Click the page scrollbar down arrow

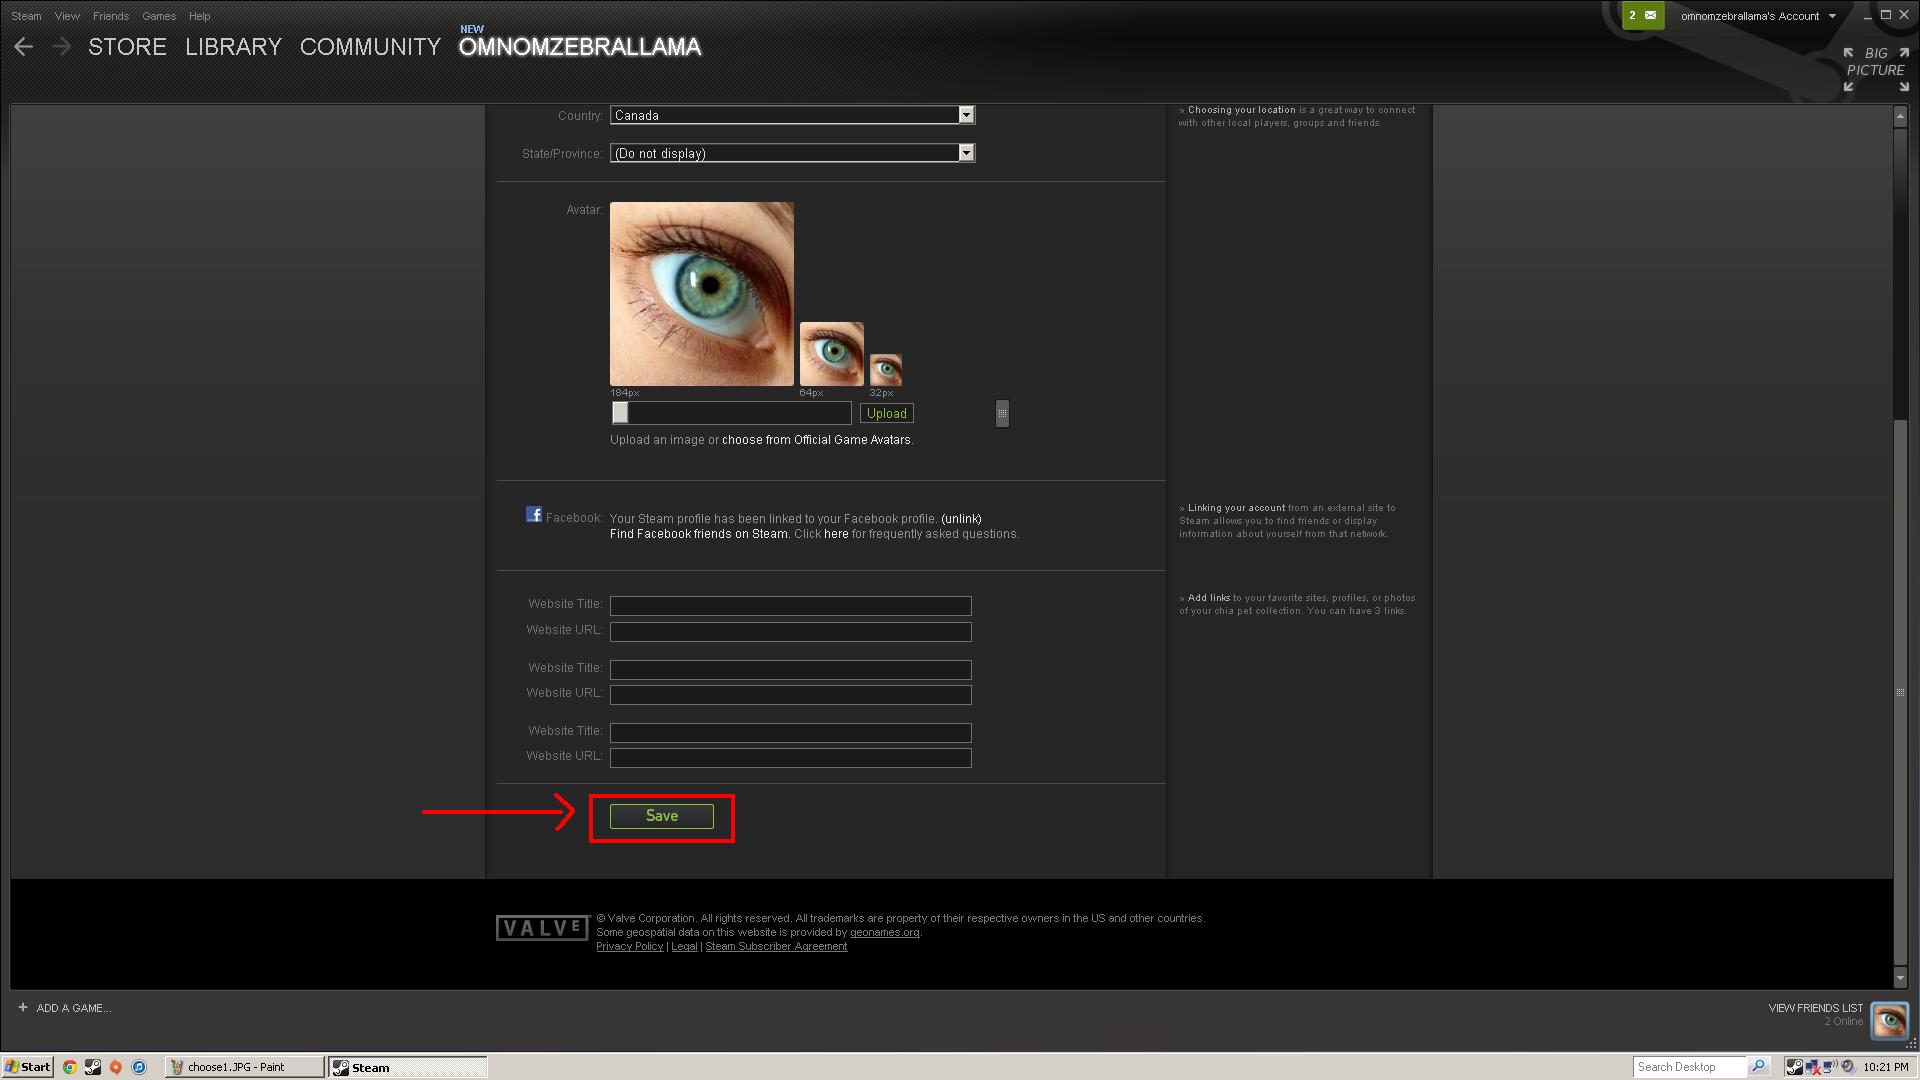[1900, 977]
